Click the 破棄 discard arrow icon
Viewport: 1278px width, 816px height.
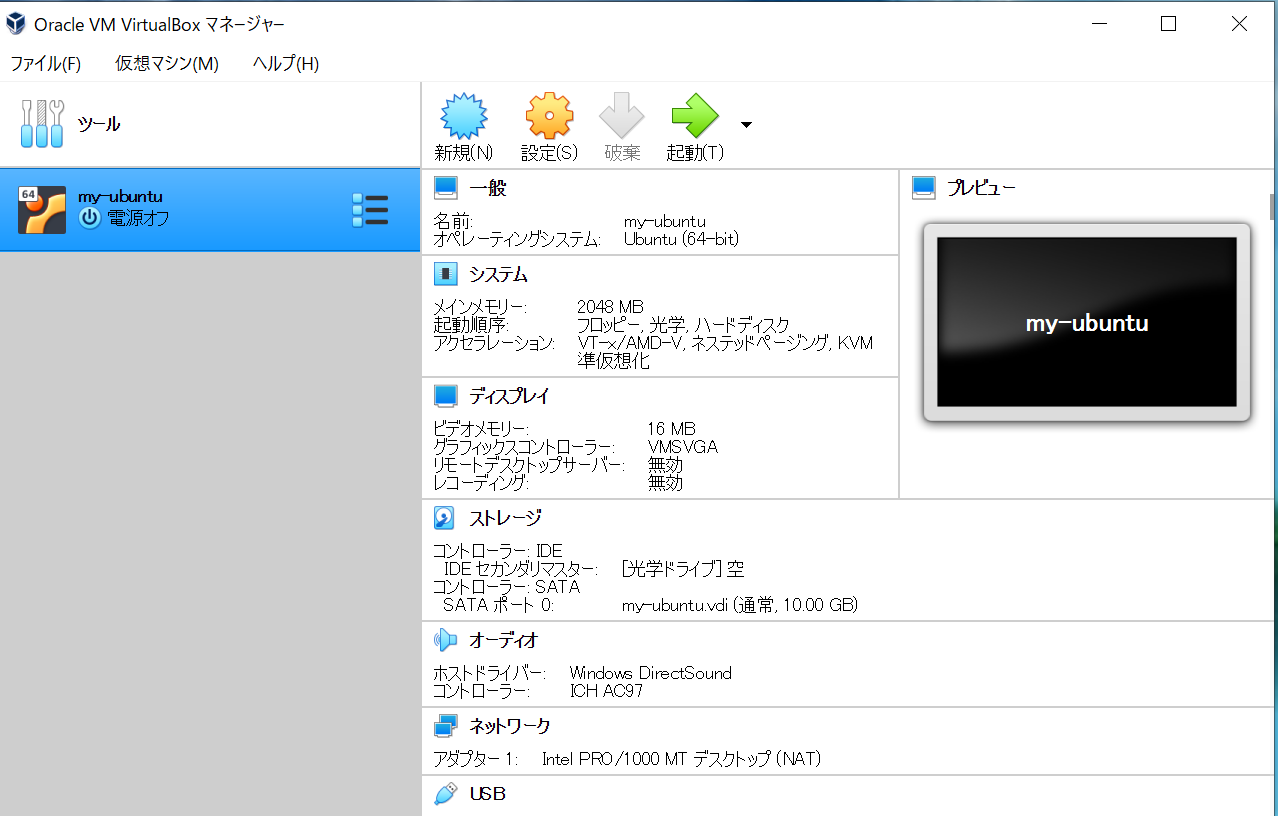[x=622, y=116]
